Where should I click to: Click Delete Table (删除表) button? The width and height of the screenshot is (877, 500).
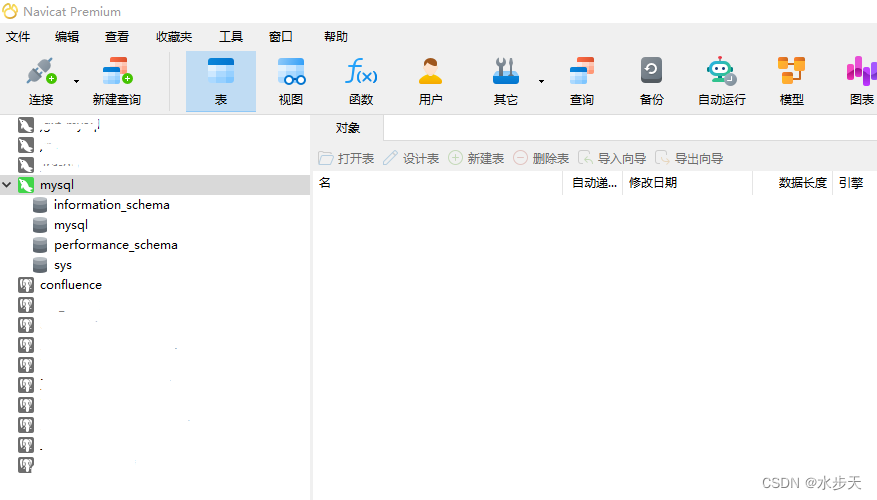coord(541,159)
